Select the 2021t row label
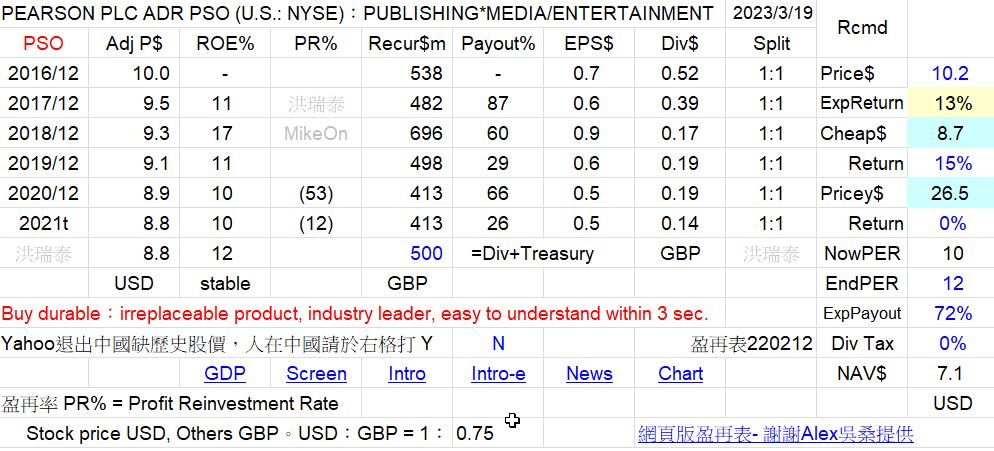The height and width of the screenshot is (451, 994). click(44, 223)
